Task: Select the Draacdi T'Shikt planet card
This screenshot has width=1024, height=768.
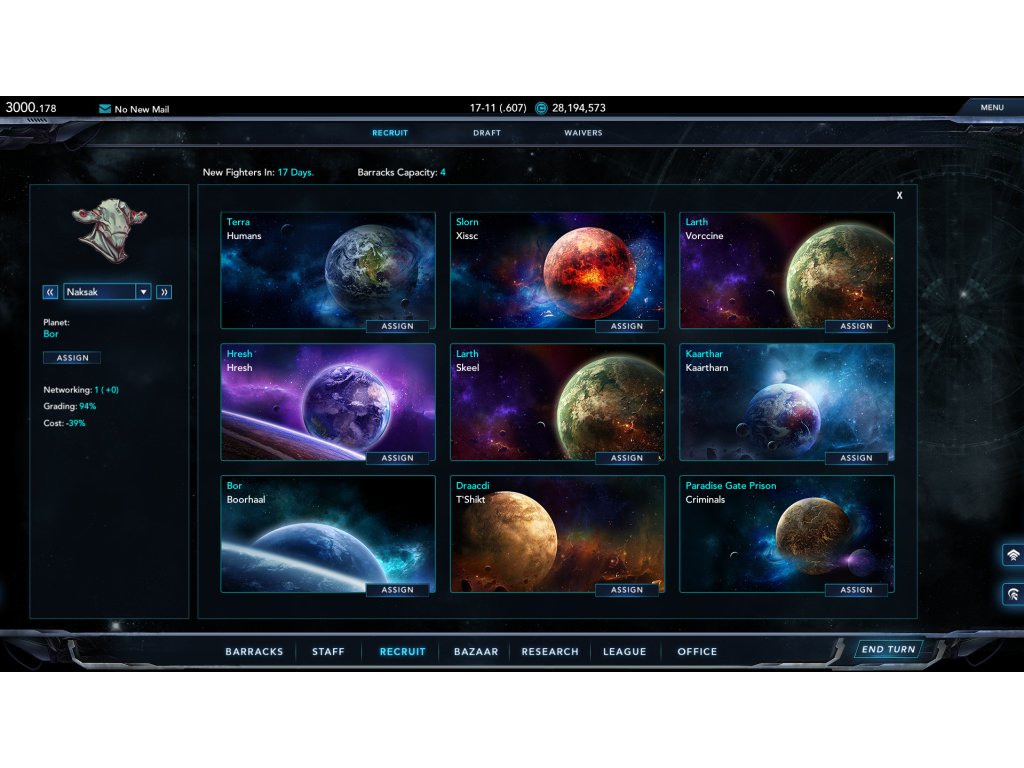Action: coord(557,534)
